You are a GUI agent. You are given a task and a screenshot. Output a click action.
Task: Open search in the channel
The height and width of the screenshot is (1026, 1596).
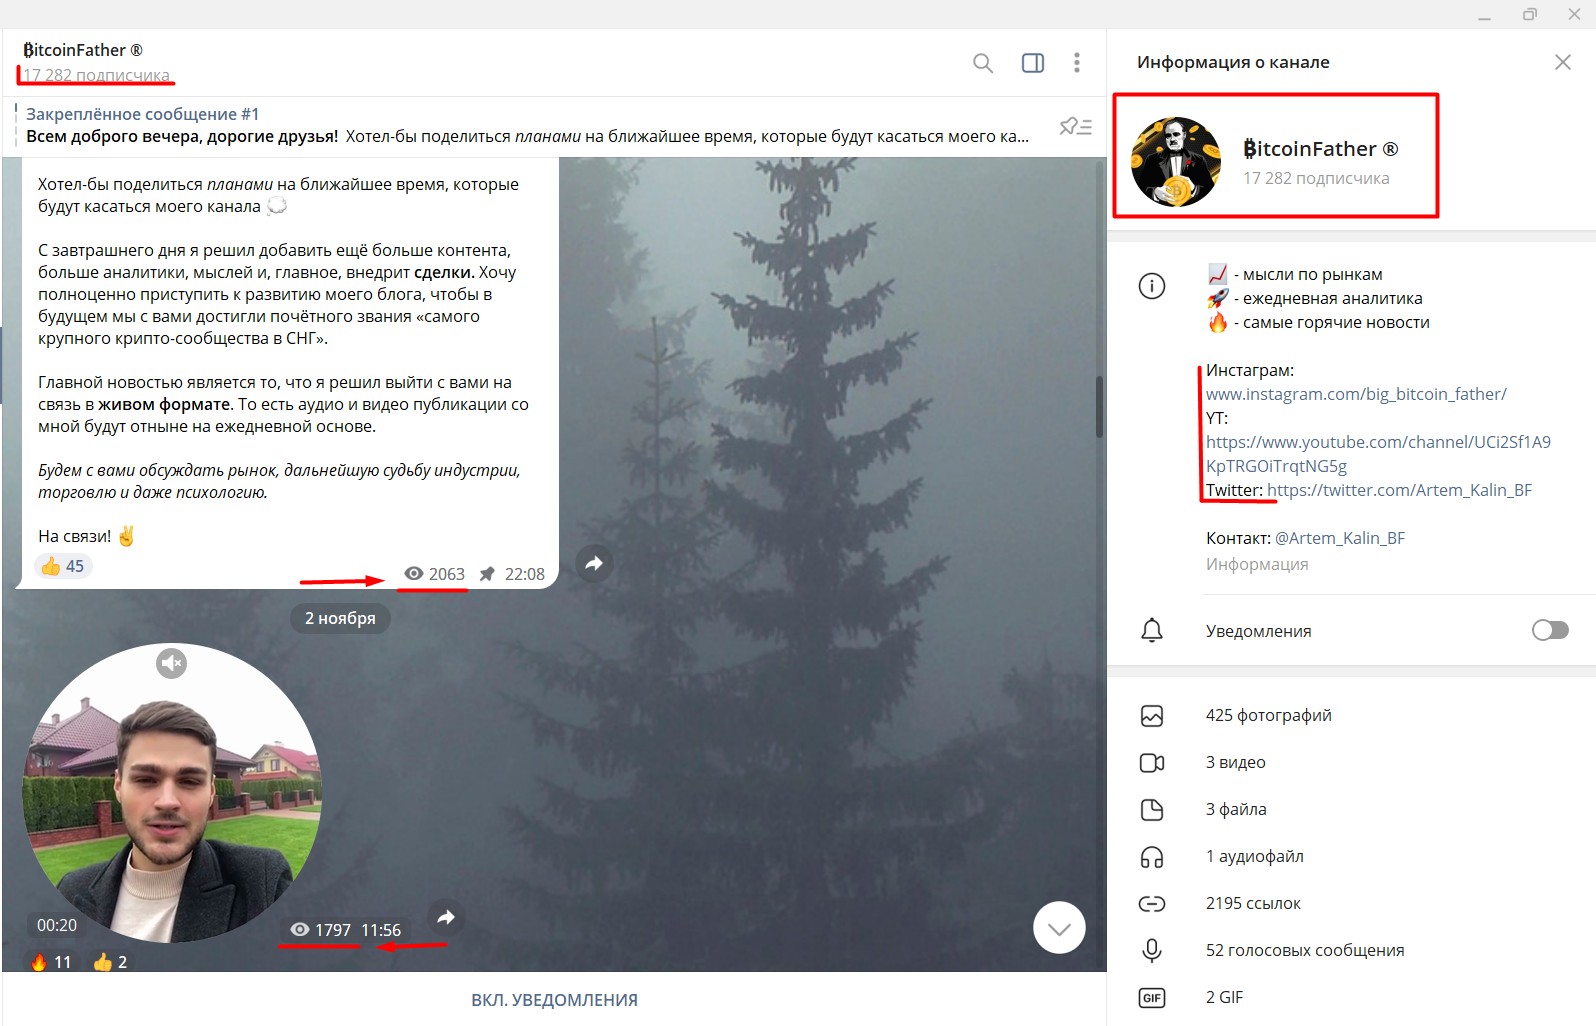(x=983, y=63)
